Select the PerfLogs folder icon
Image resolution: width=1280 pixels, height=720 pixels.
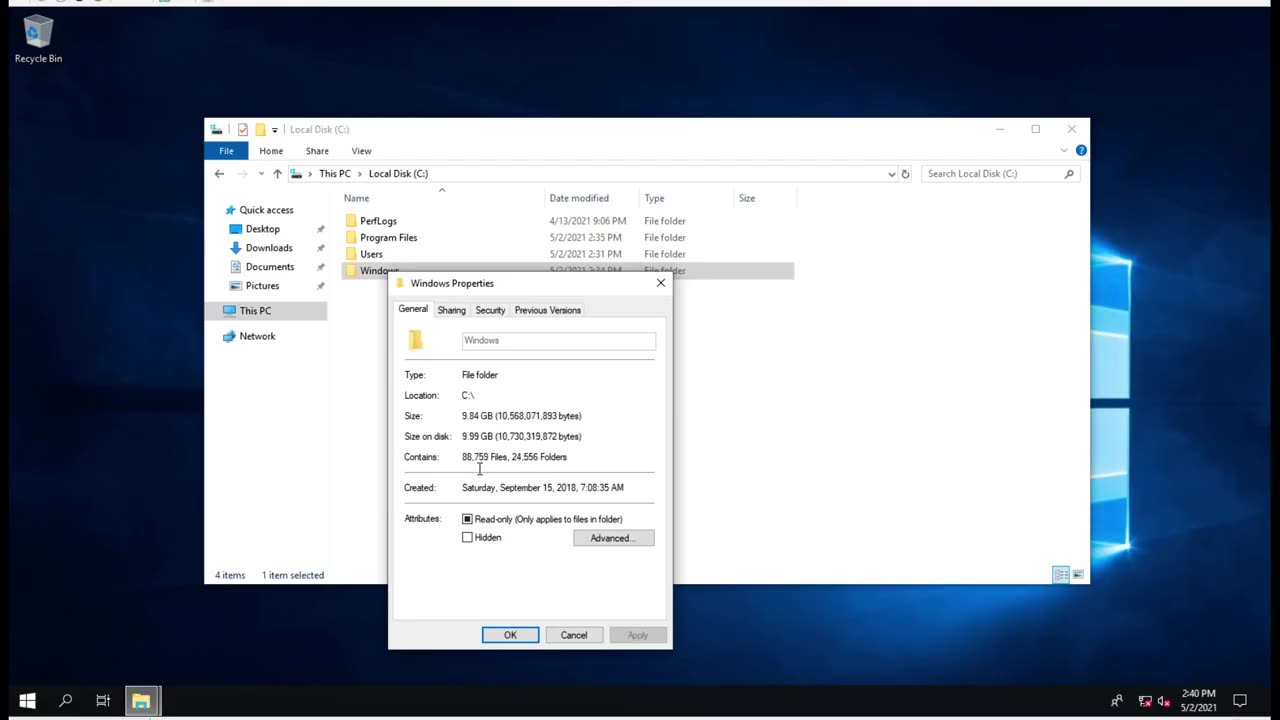[351, 221]
